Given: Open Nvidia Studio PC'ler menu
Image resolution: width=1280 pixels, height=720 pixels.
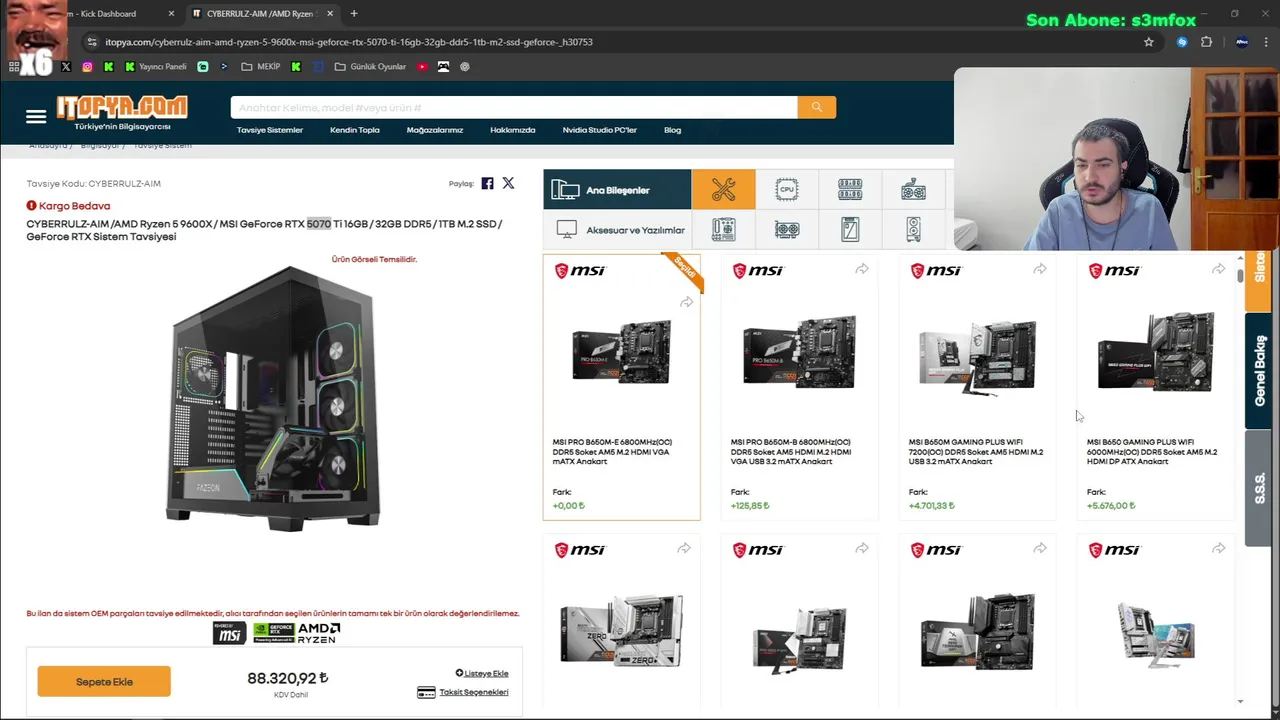Looking at the screenshot, I should [x=600, y=130].
